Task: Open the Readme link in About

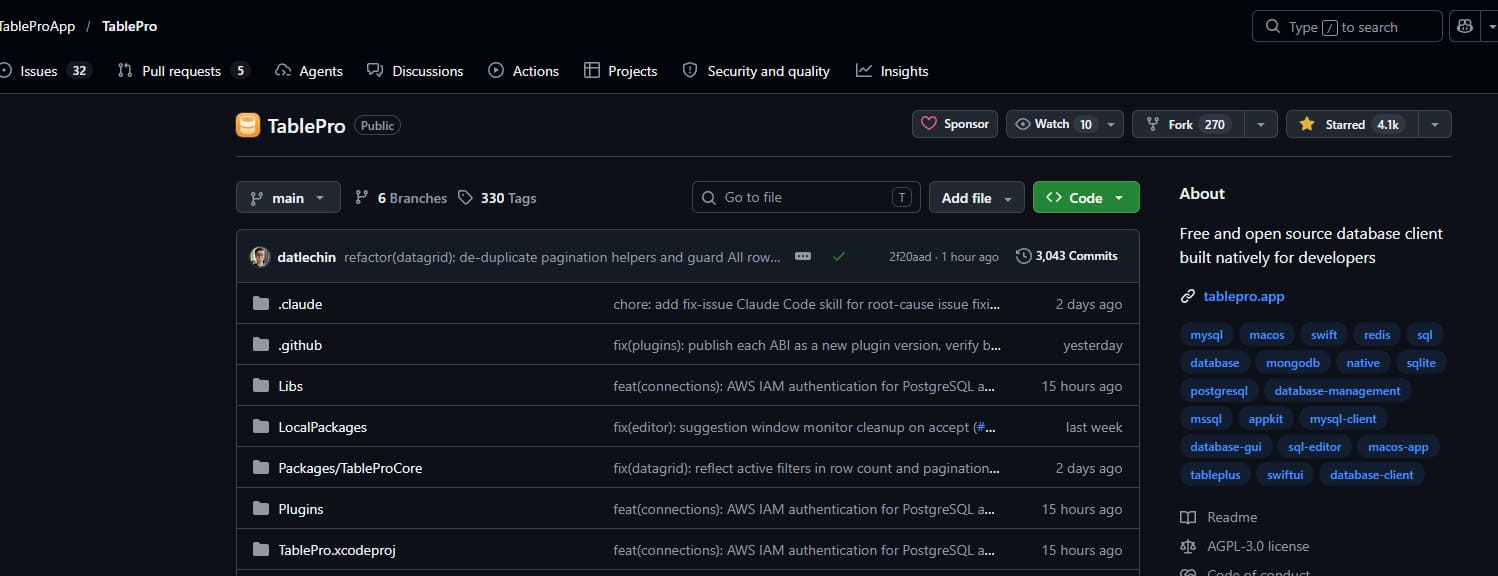Action: click(1232, 517)
